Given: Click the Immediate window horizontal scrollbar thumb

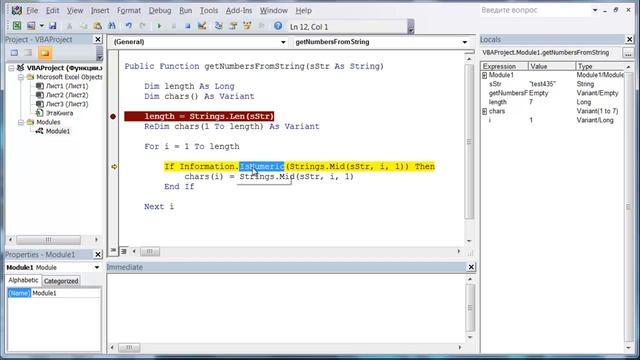Looking at the screenshot, I should tap(129, 347).
